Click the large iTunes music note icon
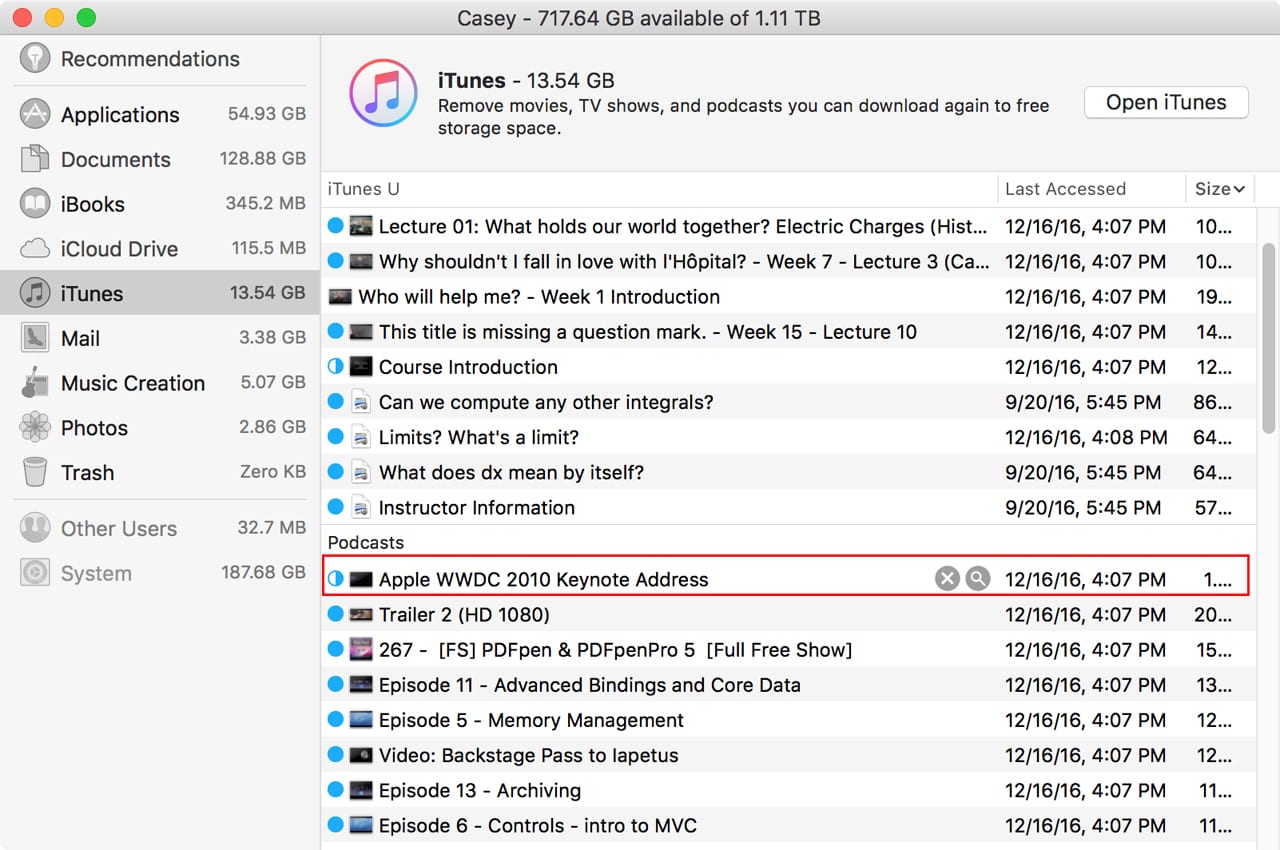This screenshot has width=1280, height=850. (383, 93)
